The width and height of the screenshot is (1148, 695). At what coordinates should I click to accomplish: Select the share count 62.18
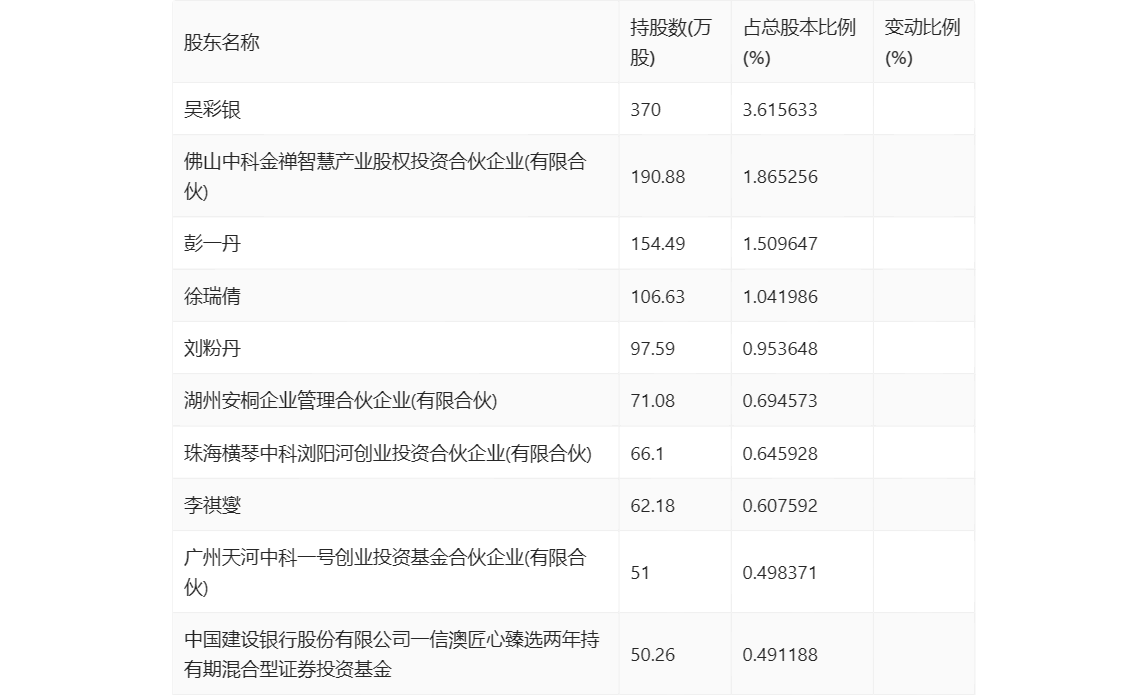click(652, 505)
